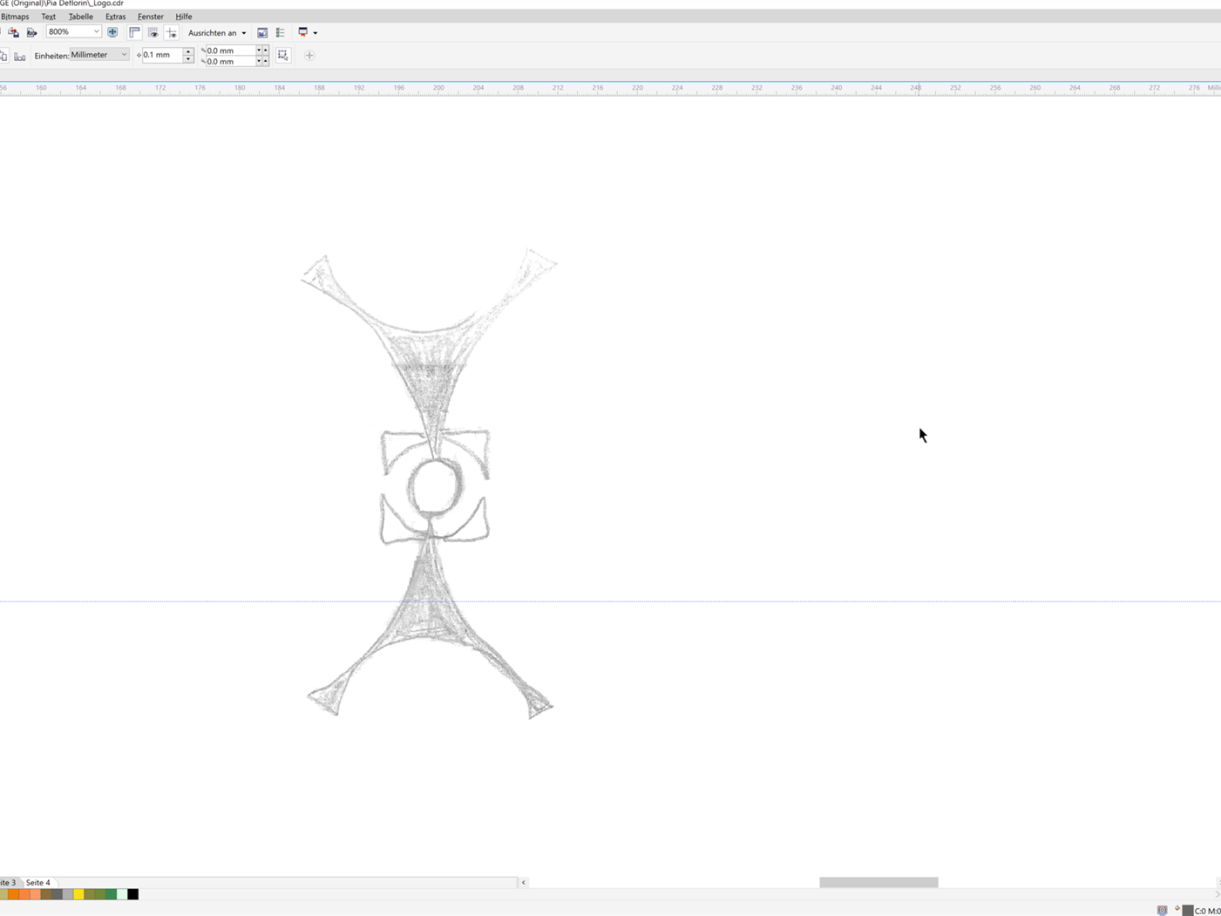Click the fill color indicator in status bar
The height and width of the screenshot is (916, 1221).
(1187, 910)
